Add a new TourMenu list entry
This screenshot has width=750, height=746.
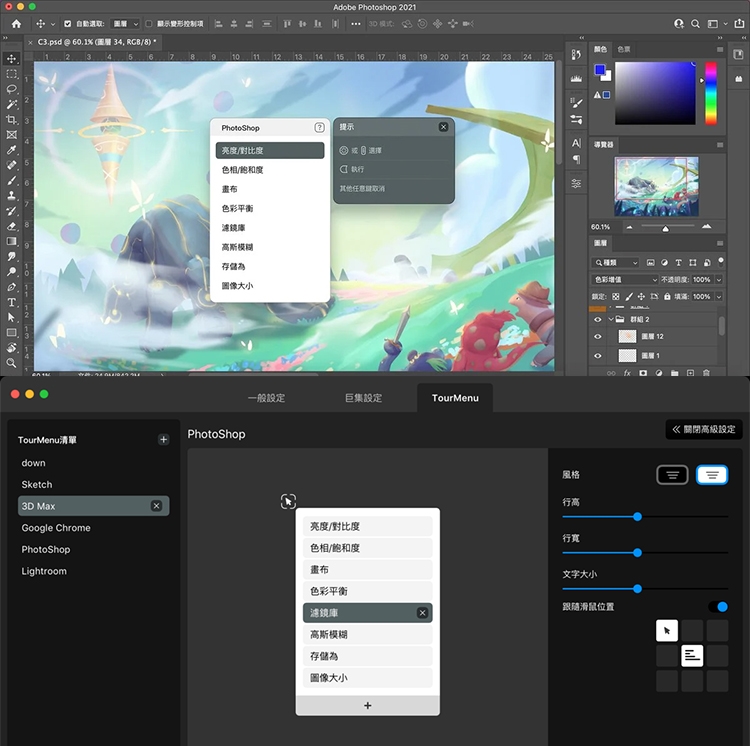pyautogui.click(x=164, y=440)
